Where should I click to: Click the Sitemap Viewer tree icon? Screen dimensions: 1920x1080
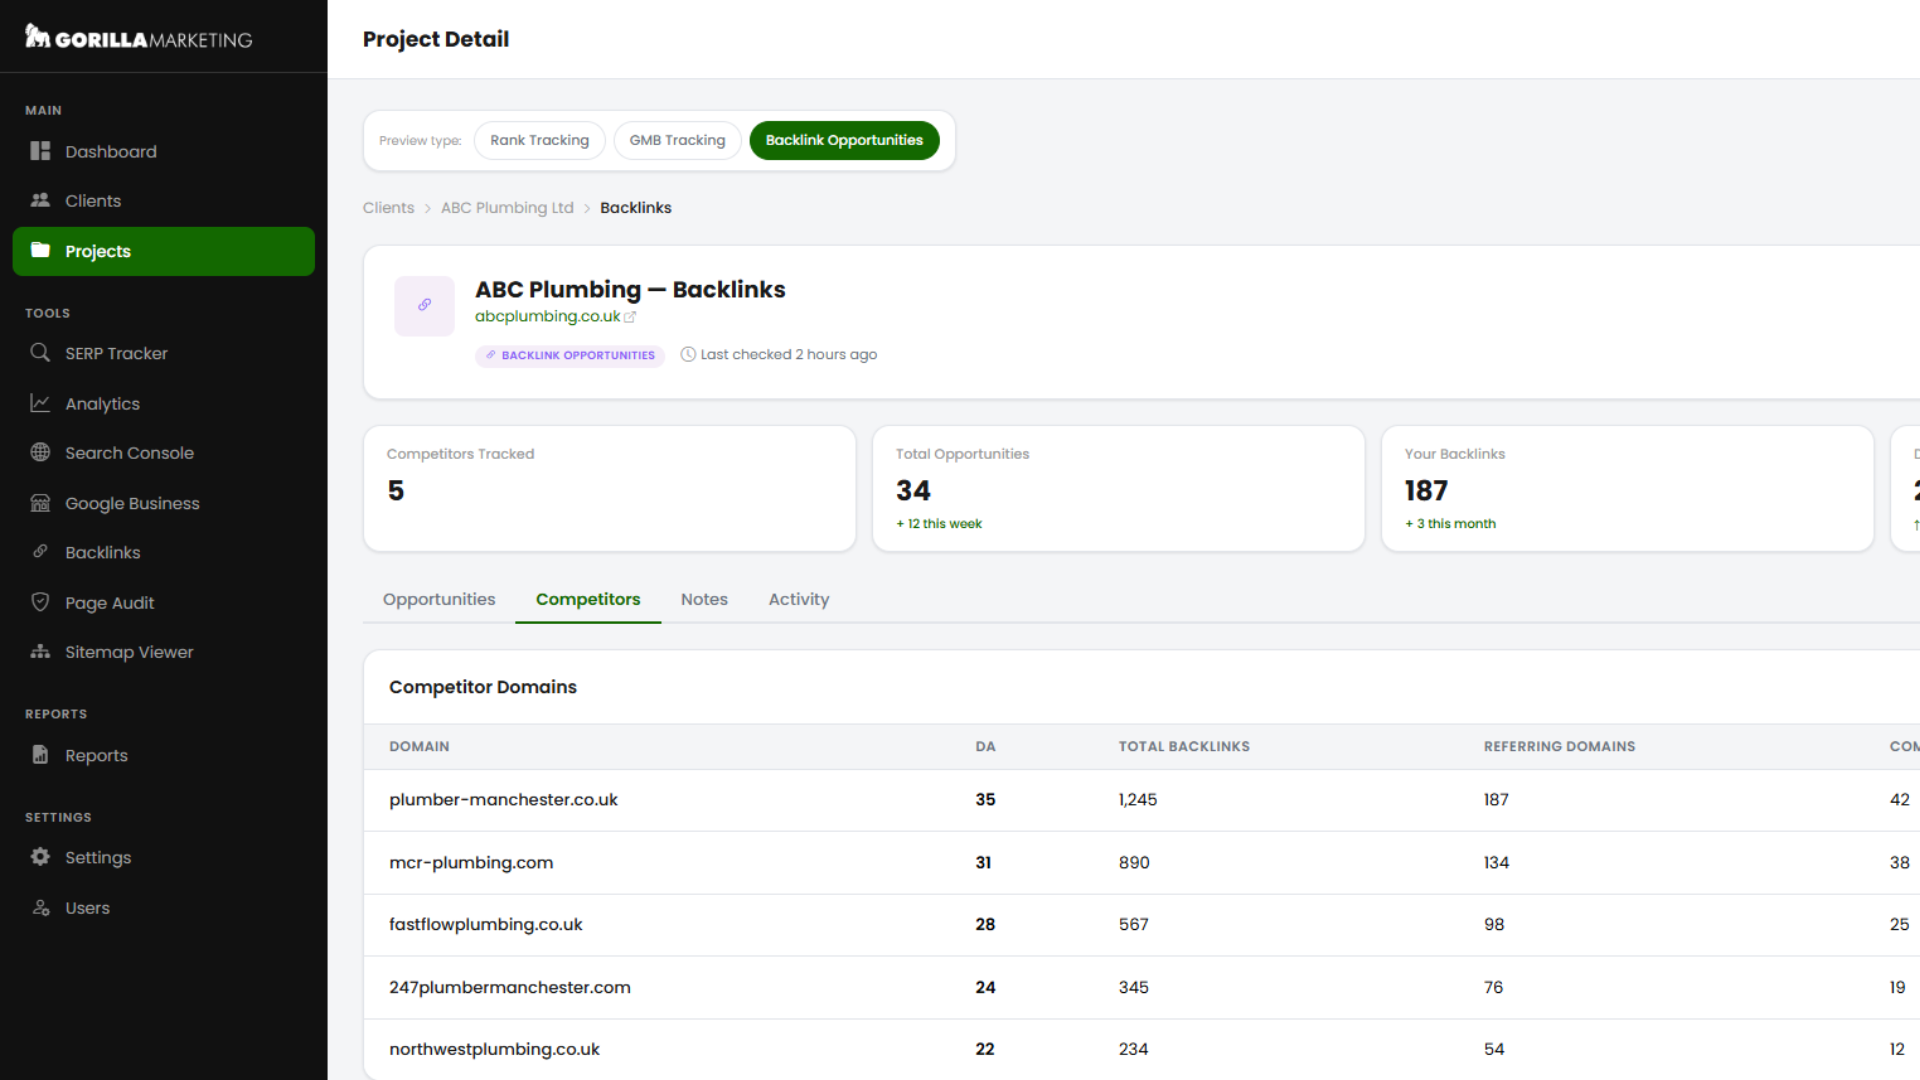pyautogui.click(x=40, y=651)
